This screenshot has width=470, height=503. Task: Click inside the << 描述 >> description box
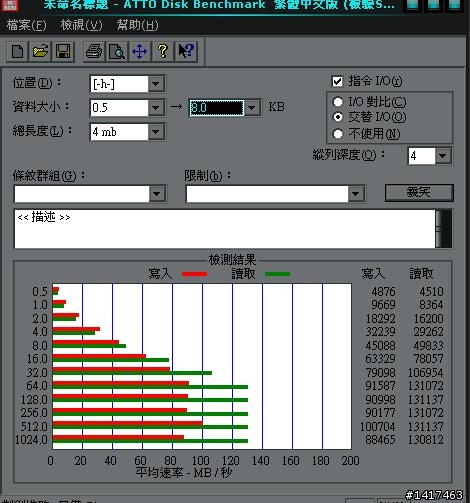tap(225, 229)
